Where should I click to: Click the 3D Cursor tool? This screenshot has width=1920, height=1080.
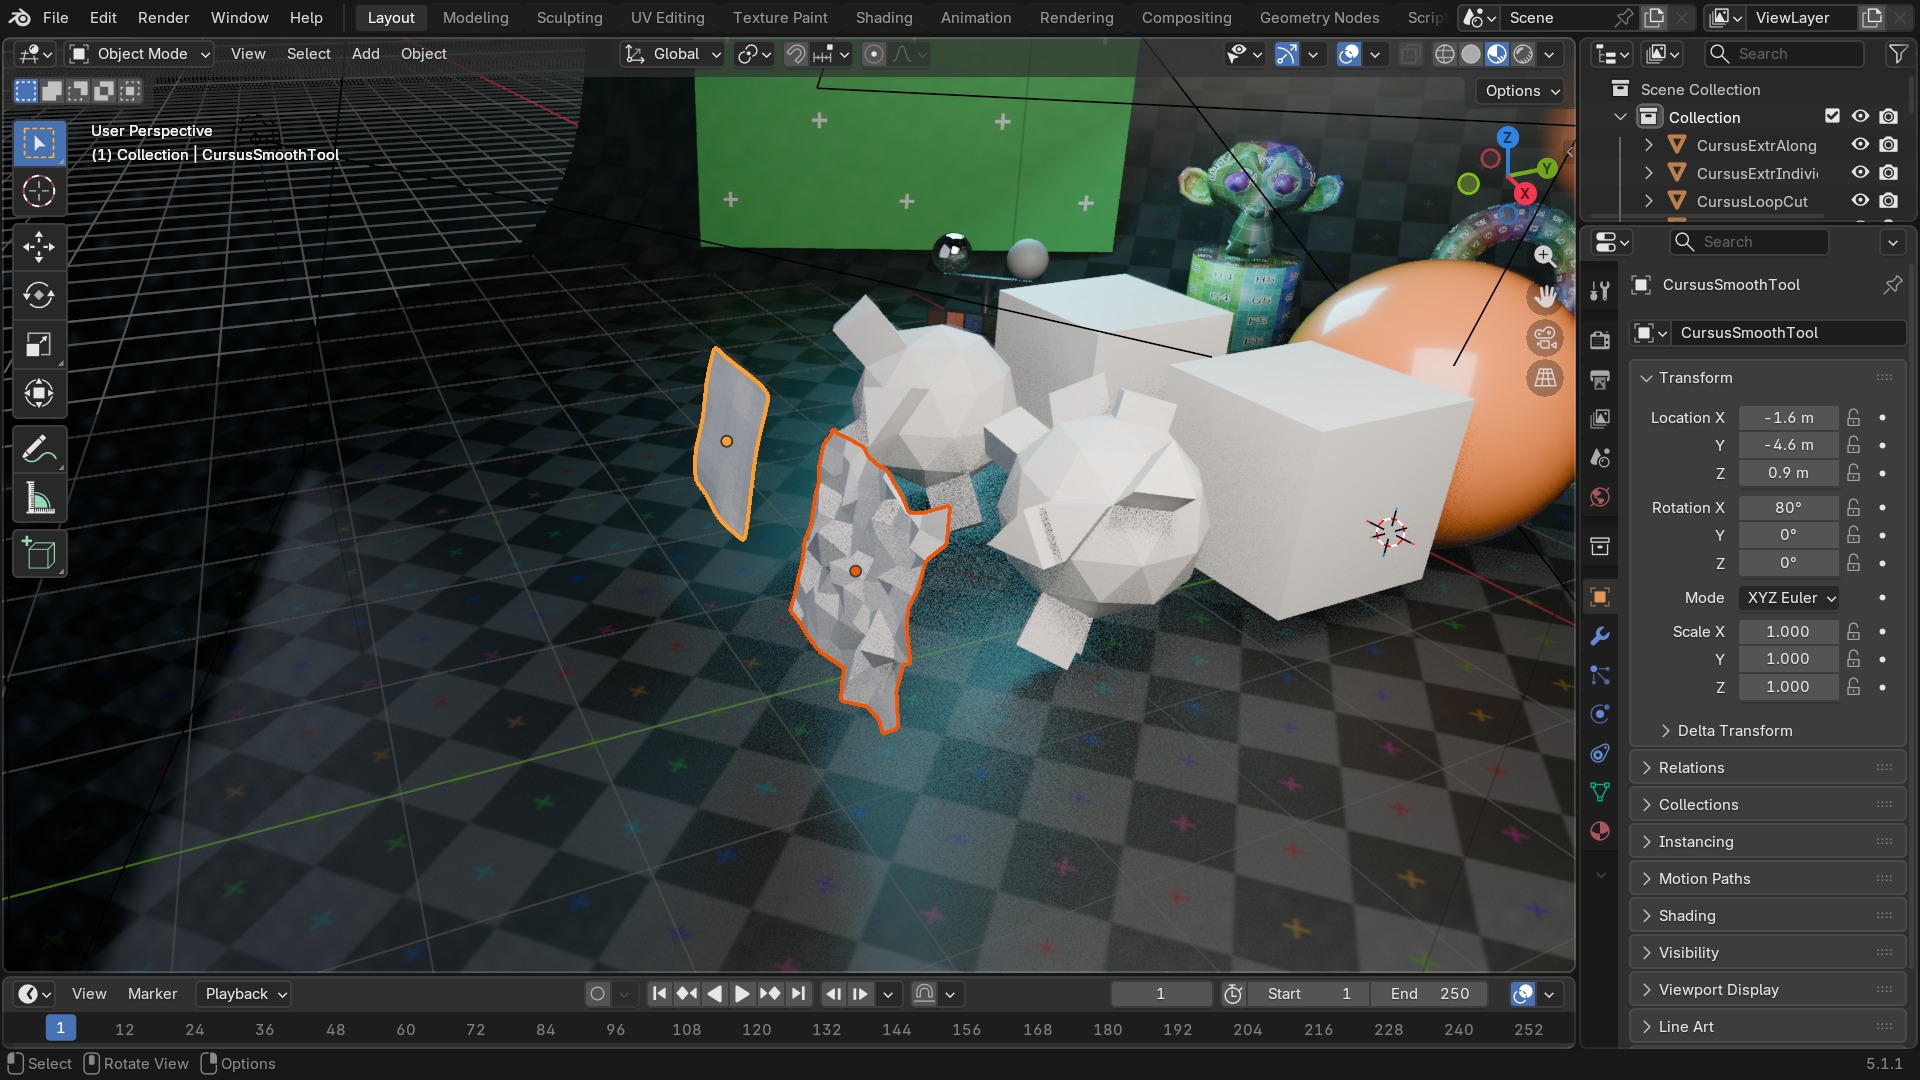[39, 192]
